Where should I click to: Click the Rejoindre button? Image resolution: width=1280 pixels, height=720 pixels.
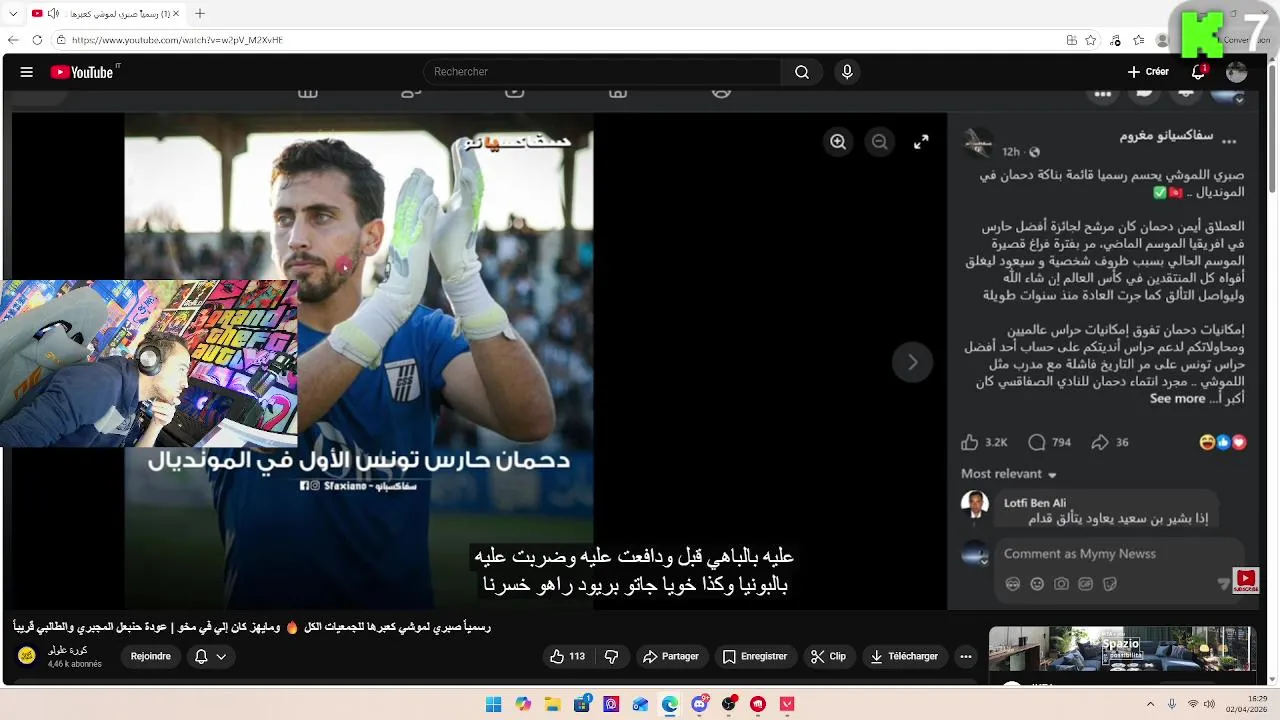click(151, 656)
